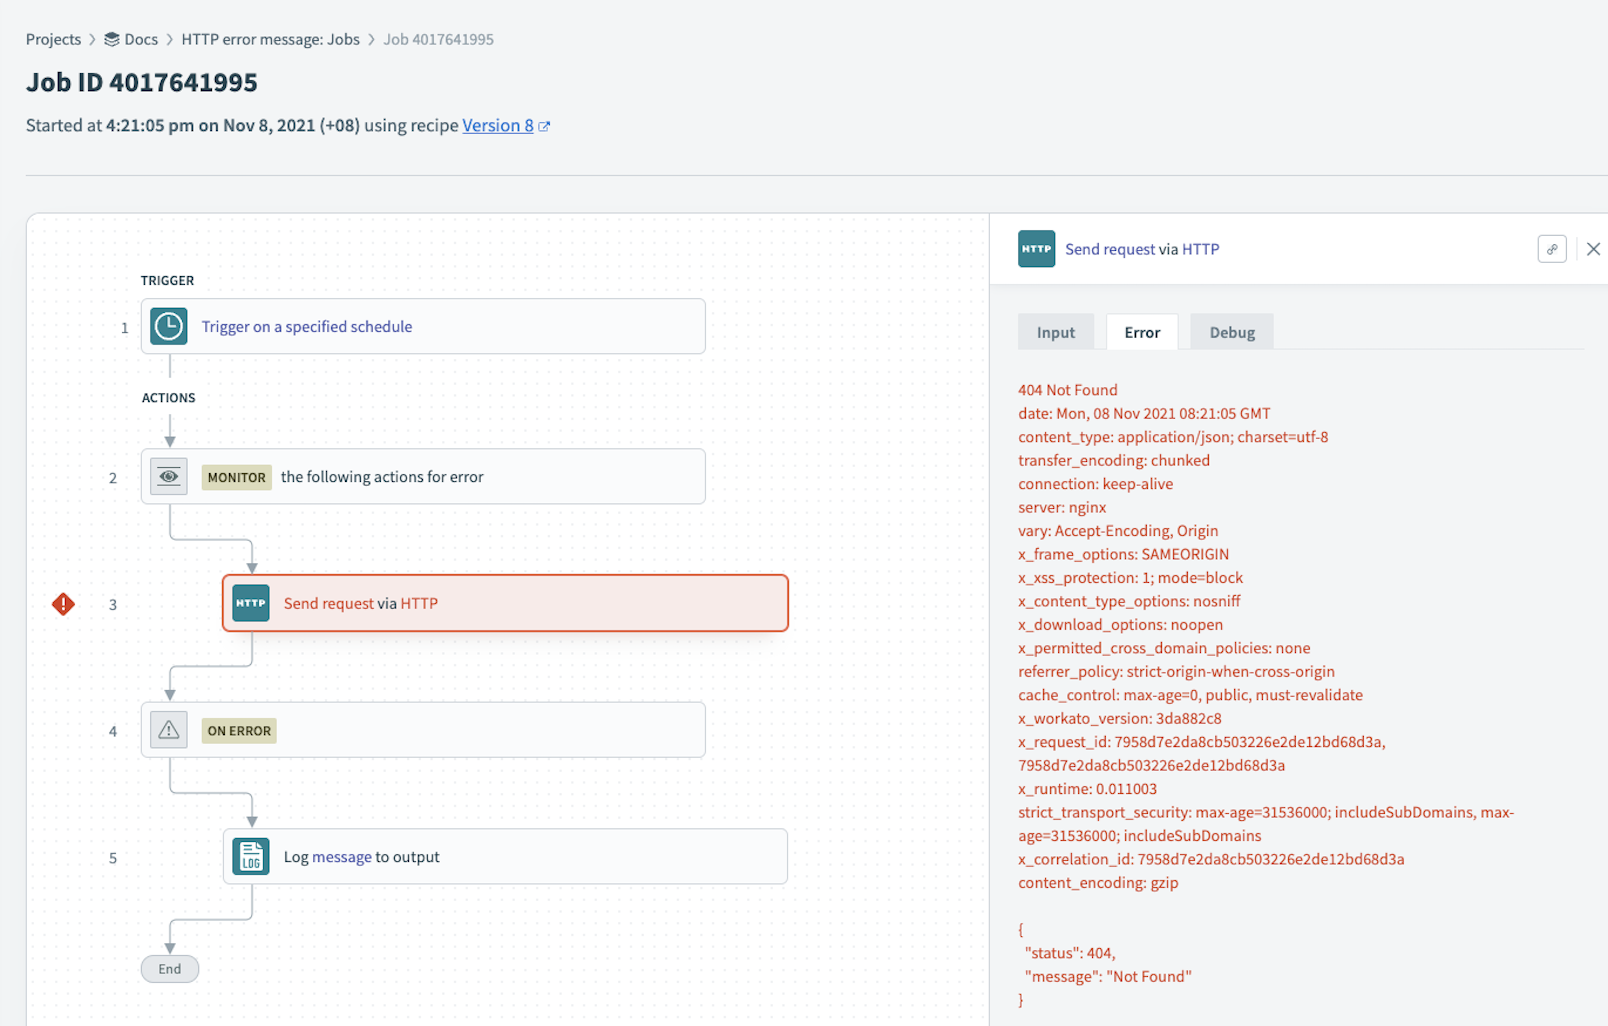
Task: Click the End node of the recipe
Action: pos(170,969)
